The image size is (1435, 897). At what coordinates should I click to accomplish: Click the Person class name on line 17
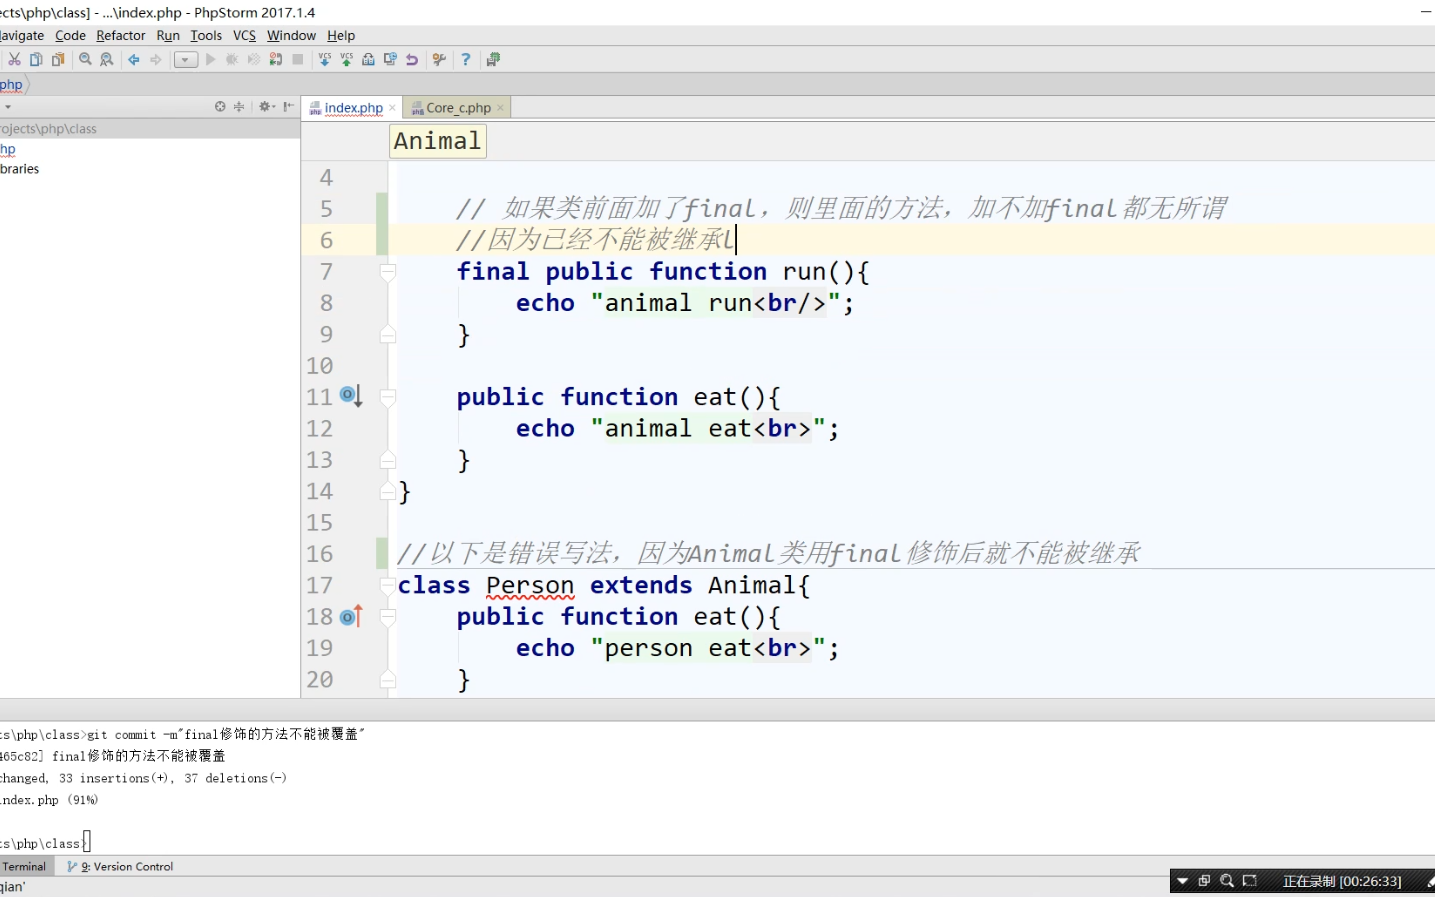pyautogui.click(x=530, y=585)
